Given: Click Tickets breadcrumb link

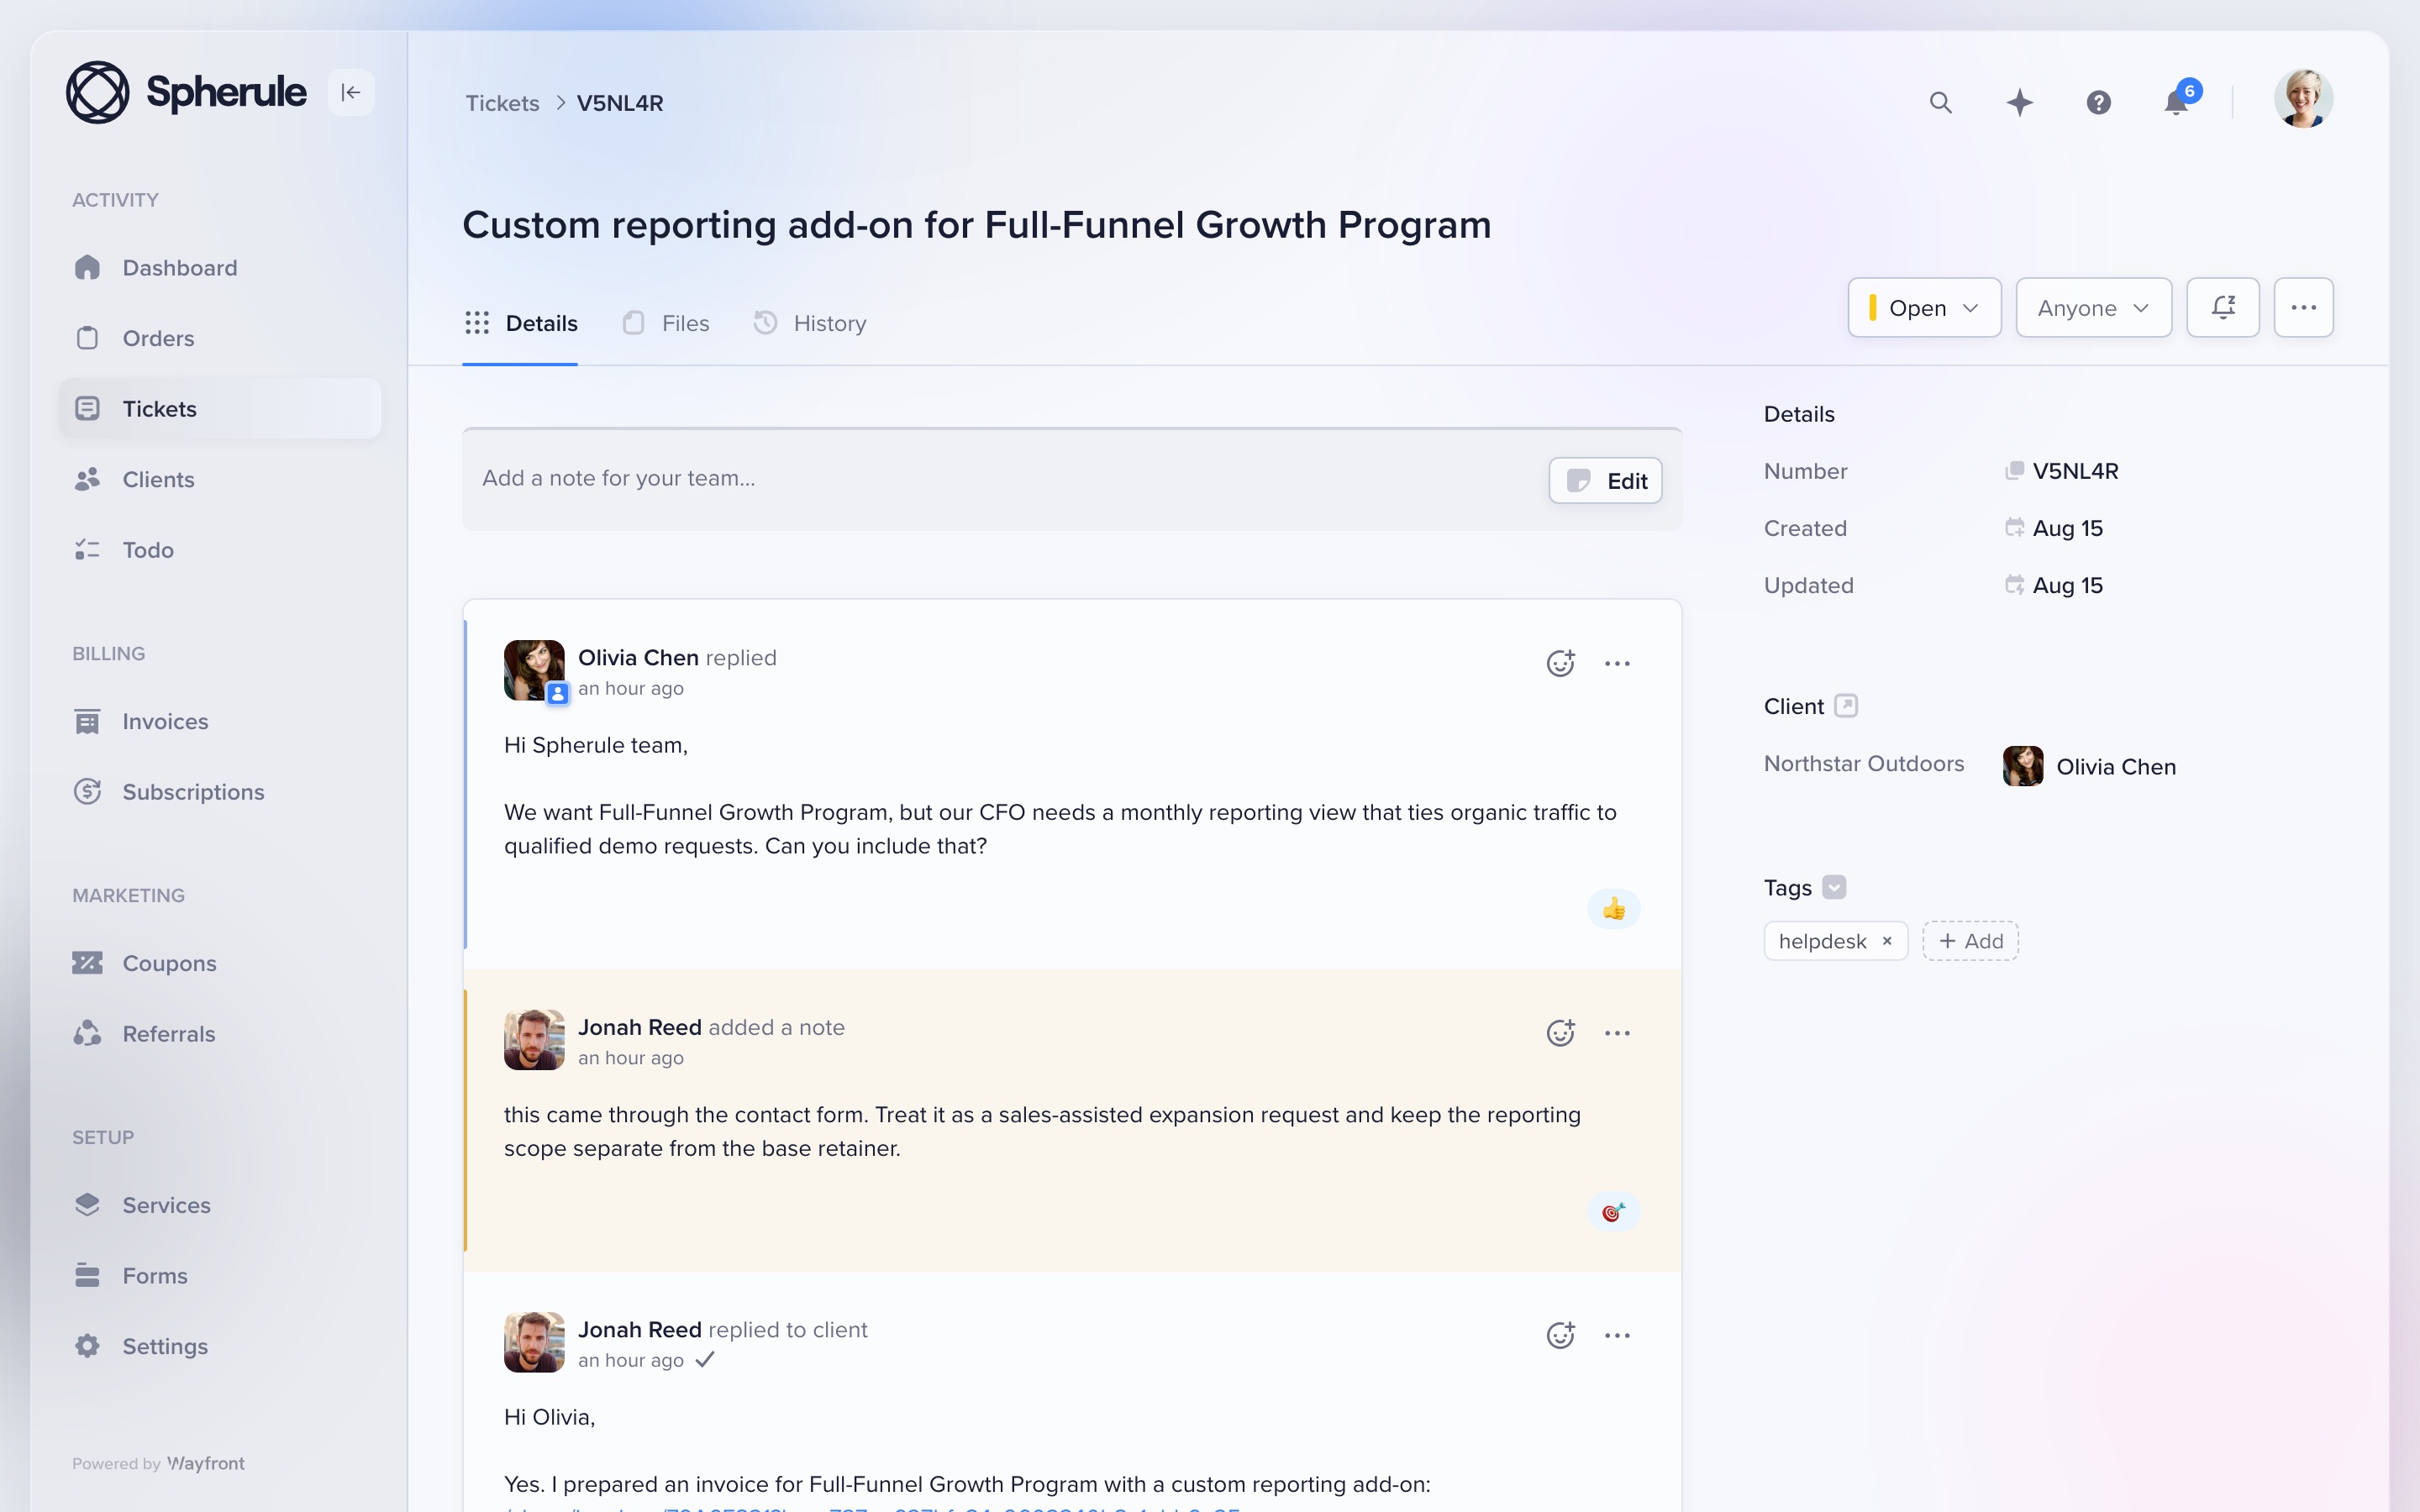Looking at the screenshot, I should coord(502,103).
